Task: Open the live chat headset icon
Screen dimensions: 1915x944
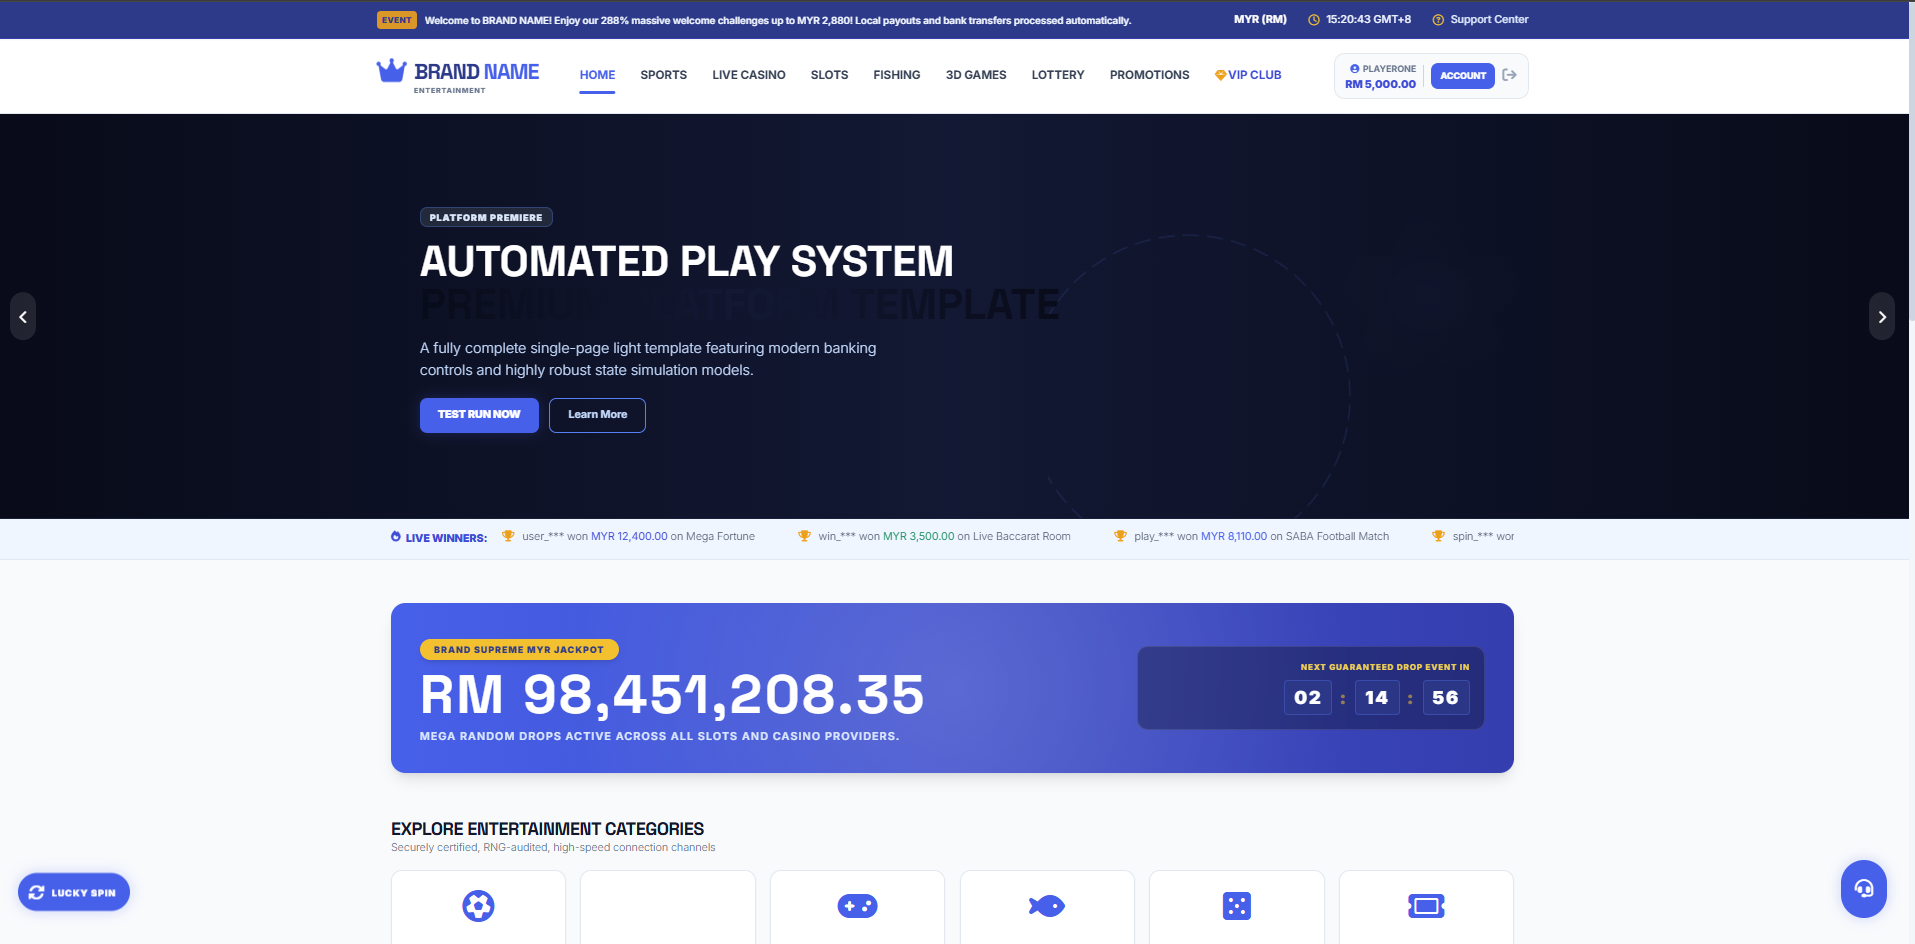Action: coord(1864,888)
